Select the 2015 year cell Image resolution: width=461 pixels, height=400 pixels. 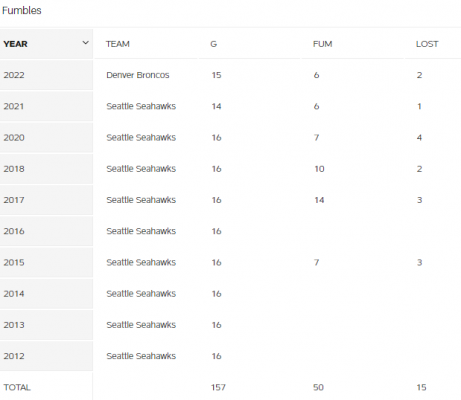tap(46, 262)
